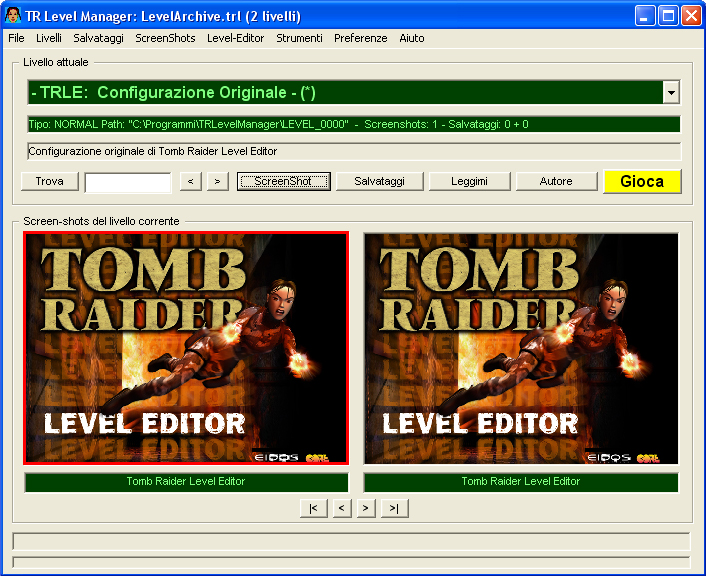Open the Preferenze menu
The width and height of the screenshot is (706, 576).
point(361,38)
